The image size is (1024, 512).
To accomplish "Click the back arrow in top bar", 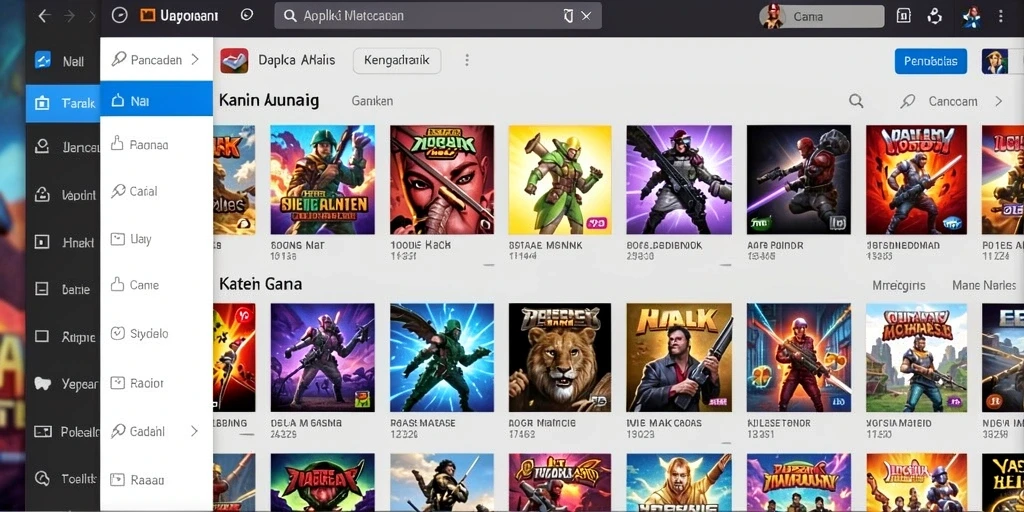I will point(44,16).
